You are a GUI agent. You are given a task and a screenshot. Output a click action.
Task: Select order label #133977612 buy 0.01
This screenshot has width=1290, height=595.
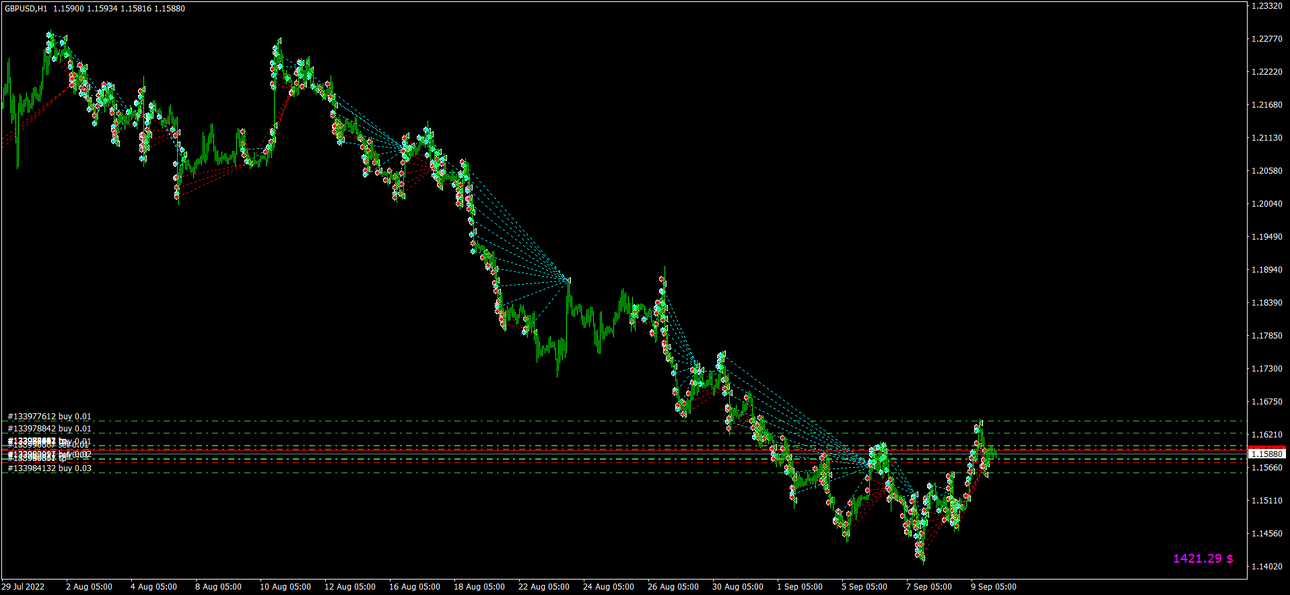click(49, 416)
